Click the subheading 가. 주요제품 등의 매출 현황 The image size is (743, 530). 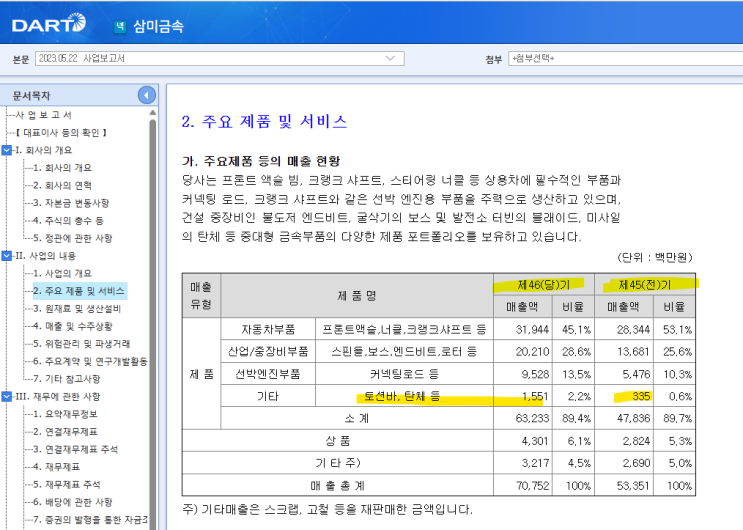coord(261,161)
